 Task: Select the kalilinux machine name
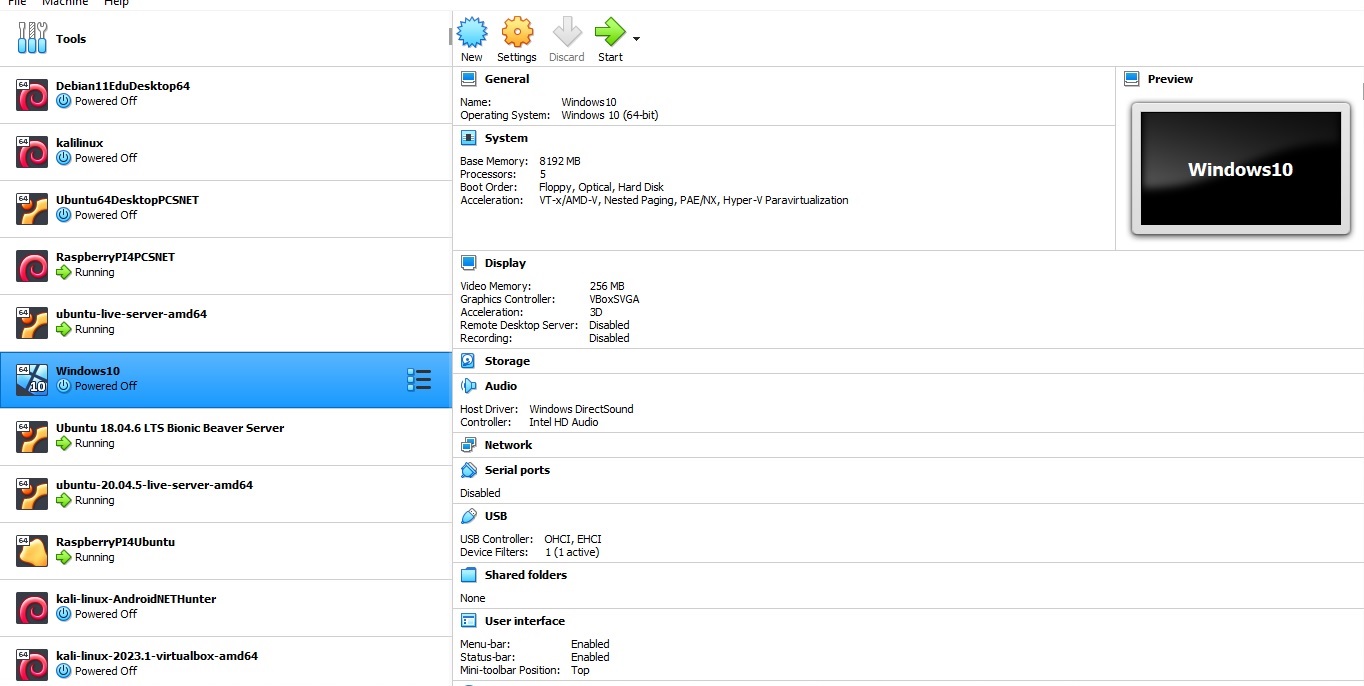click(x=80, y=143)
